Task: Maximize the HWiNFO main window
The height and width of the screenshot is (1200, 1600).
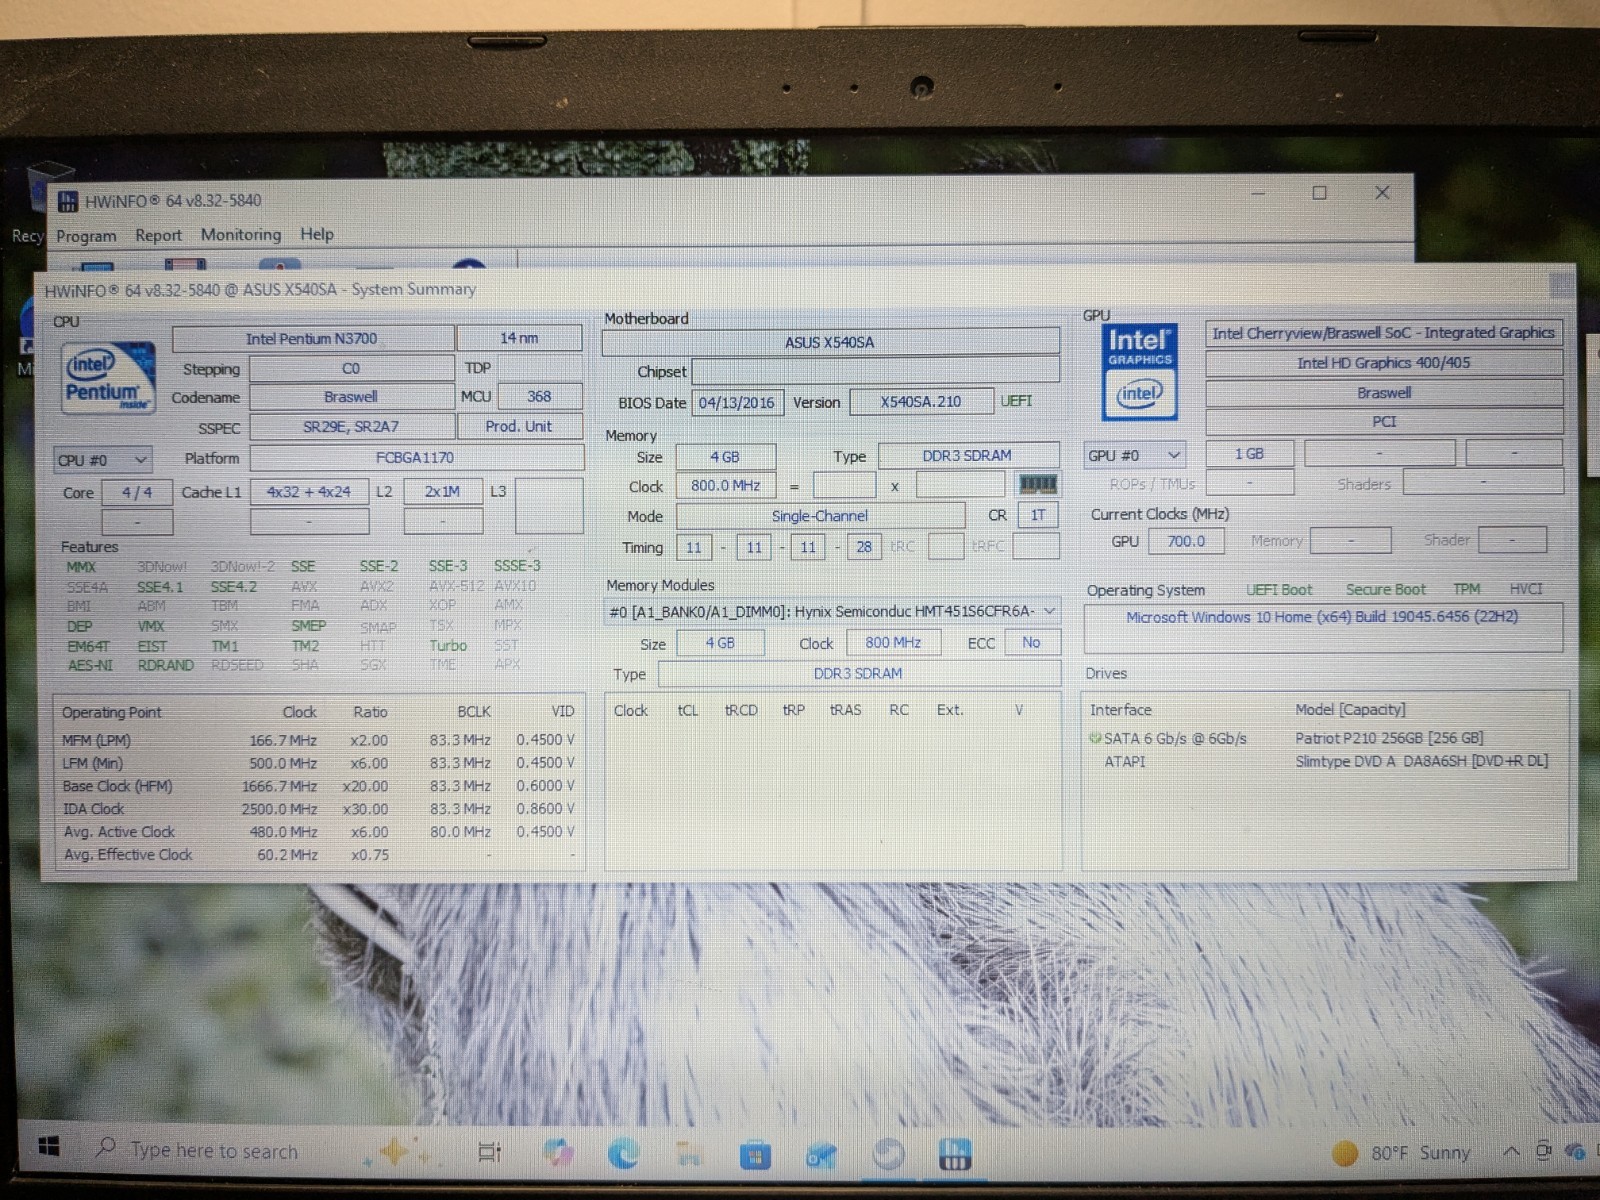Action: point(1320,192)
